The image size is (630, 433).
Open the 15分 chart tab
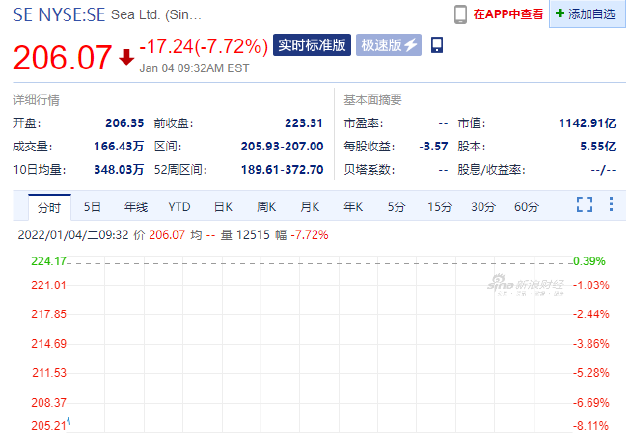[440, 207]
